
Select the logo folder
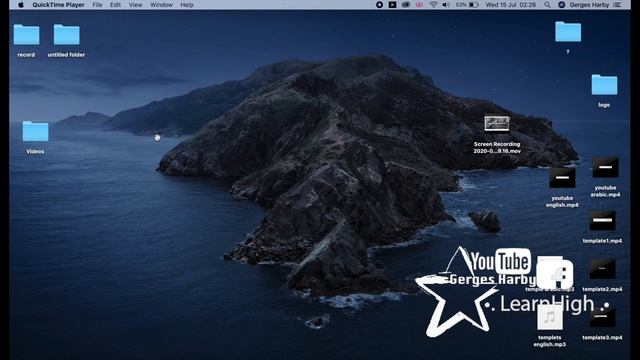pos(604,85)
